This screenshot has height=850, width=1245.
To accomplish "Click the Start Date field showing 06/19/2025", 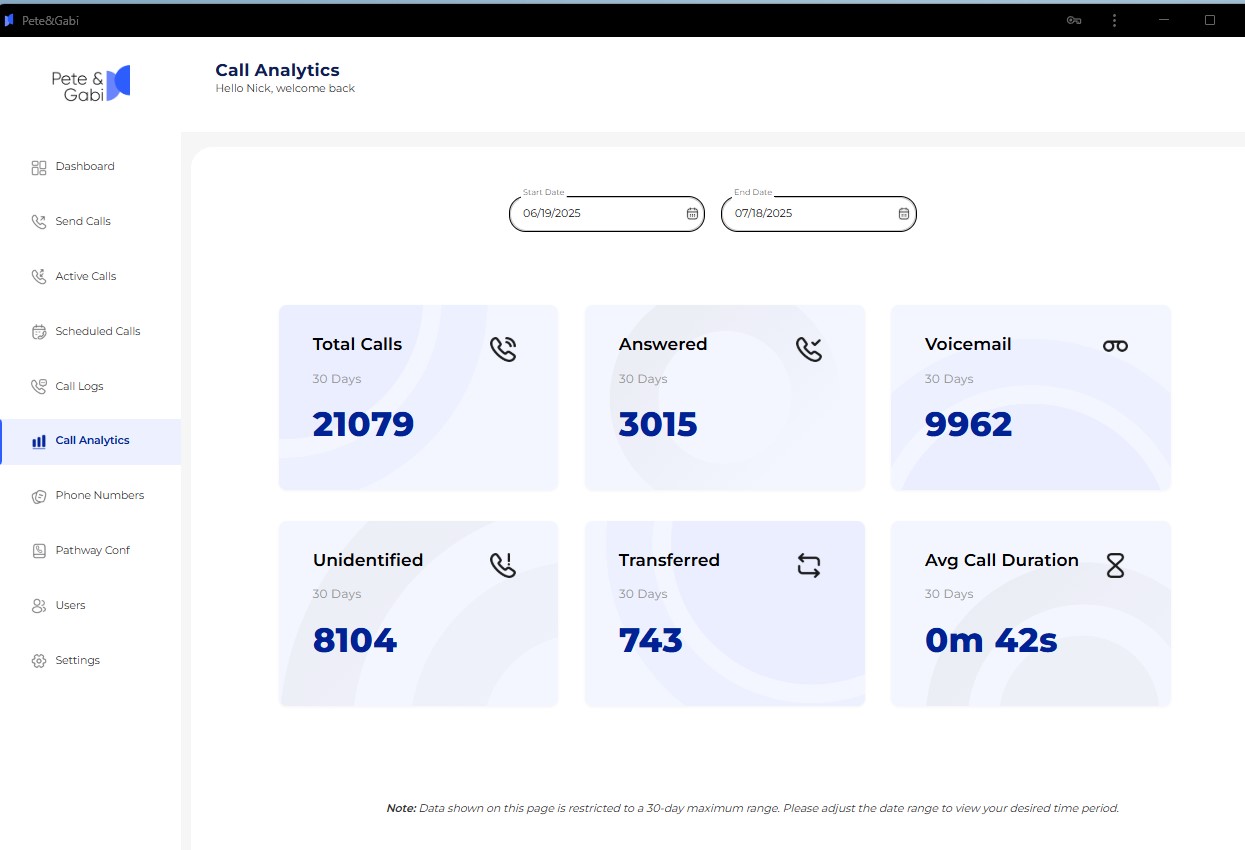I will [607, 213].
